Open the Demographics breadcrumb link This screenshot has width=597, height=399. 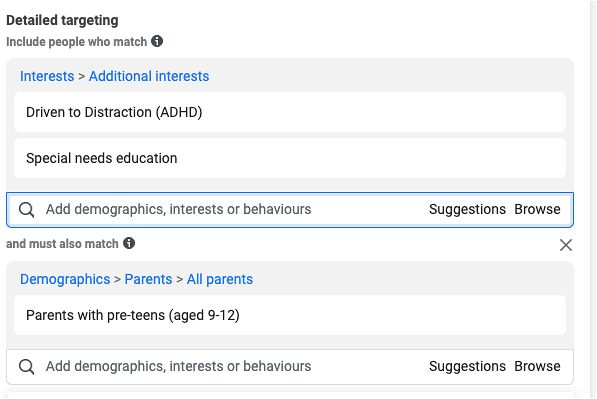[x=65, y=279]
